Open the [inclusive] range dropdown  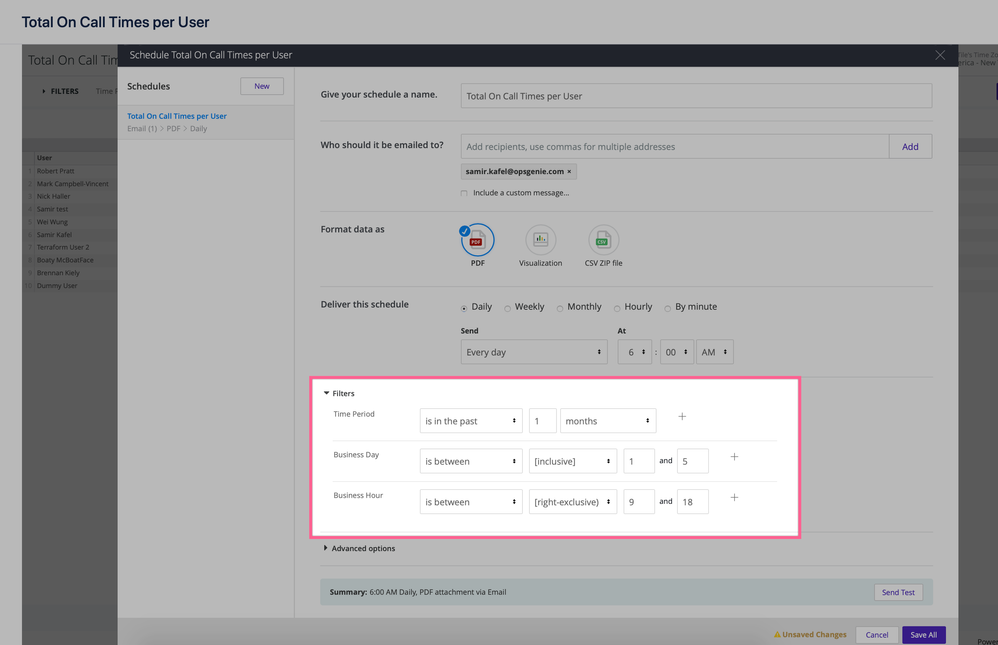click(x=573, y=461)
